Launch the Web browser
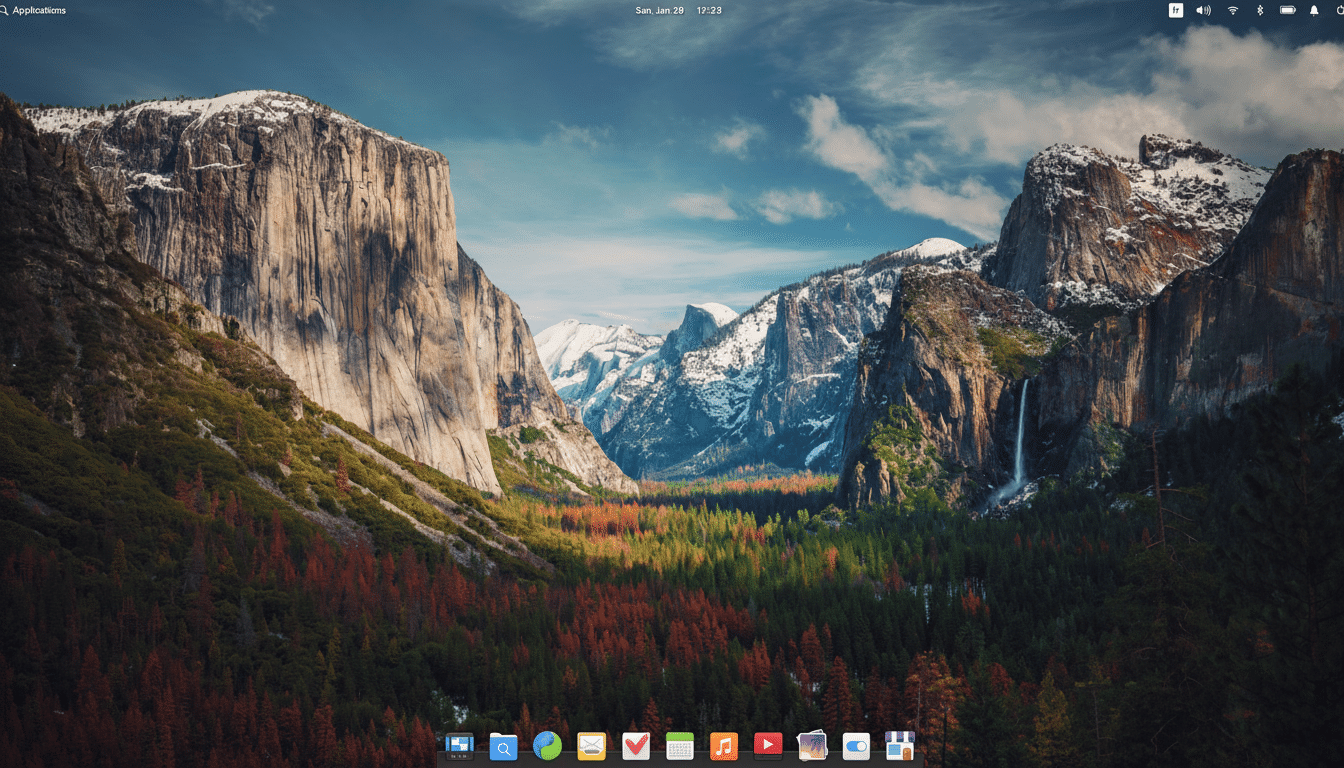1344x768 pixels. [548, 745]
